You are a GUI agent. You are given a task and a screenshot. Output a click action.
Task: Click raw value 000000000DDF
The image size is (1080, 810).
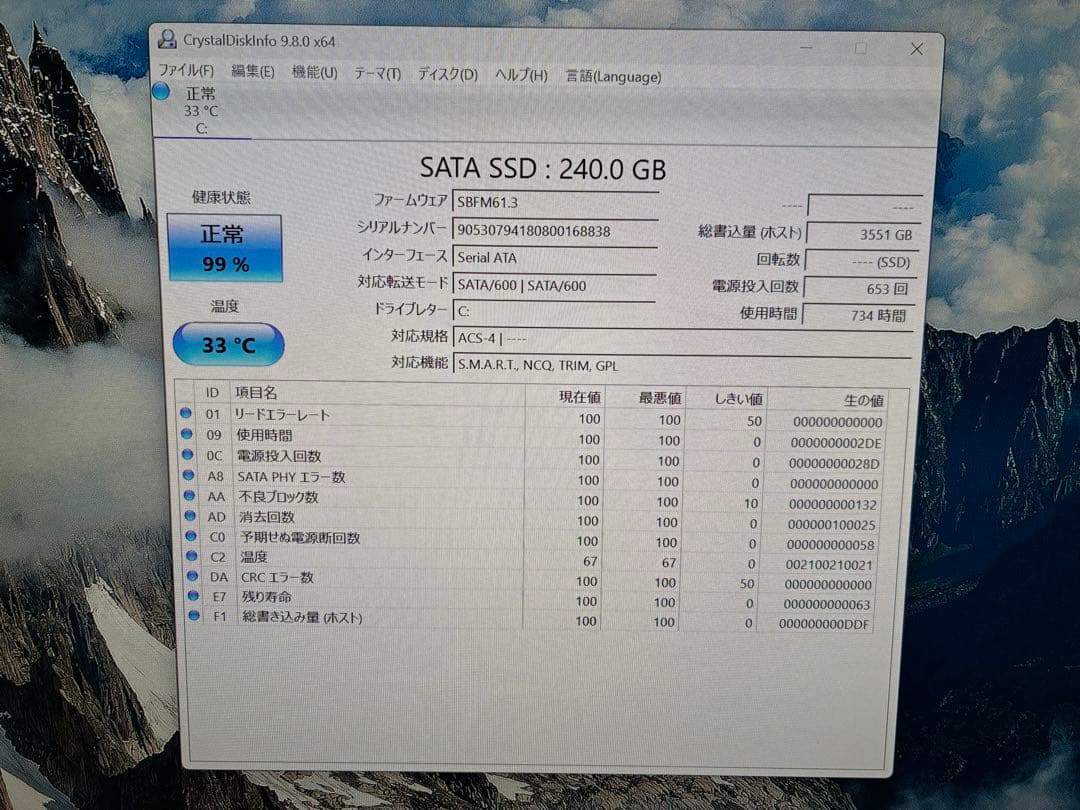point(824,624)
